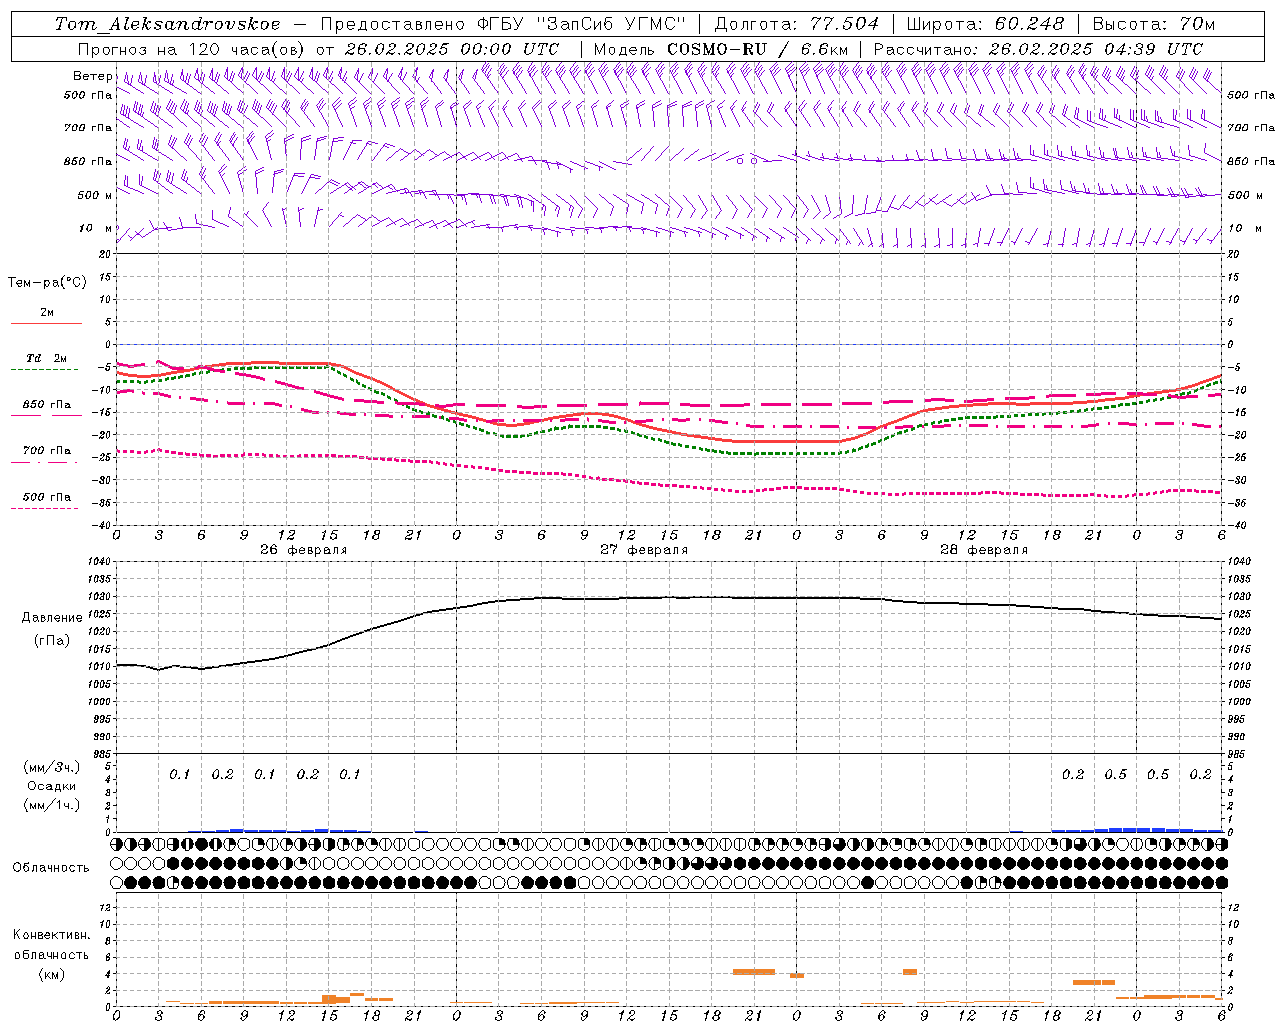This screenshot has height=1024, width=1280.
Task: Click the Осадки precipitation label
Action: coord(52,786)
